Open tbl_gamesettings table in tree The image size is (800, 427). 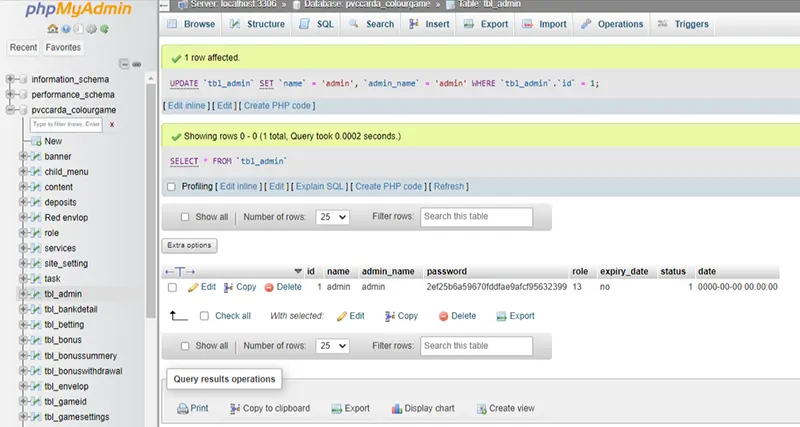77,417
